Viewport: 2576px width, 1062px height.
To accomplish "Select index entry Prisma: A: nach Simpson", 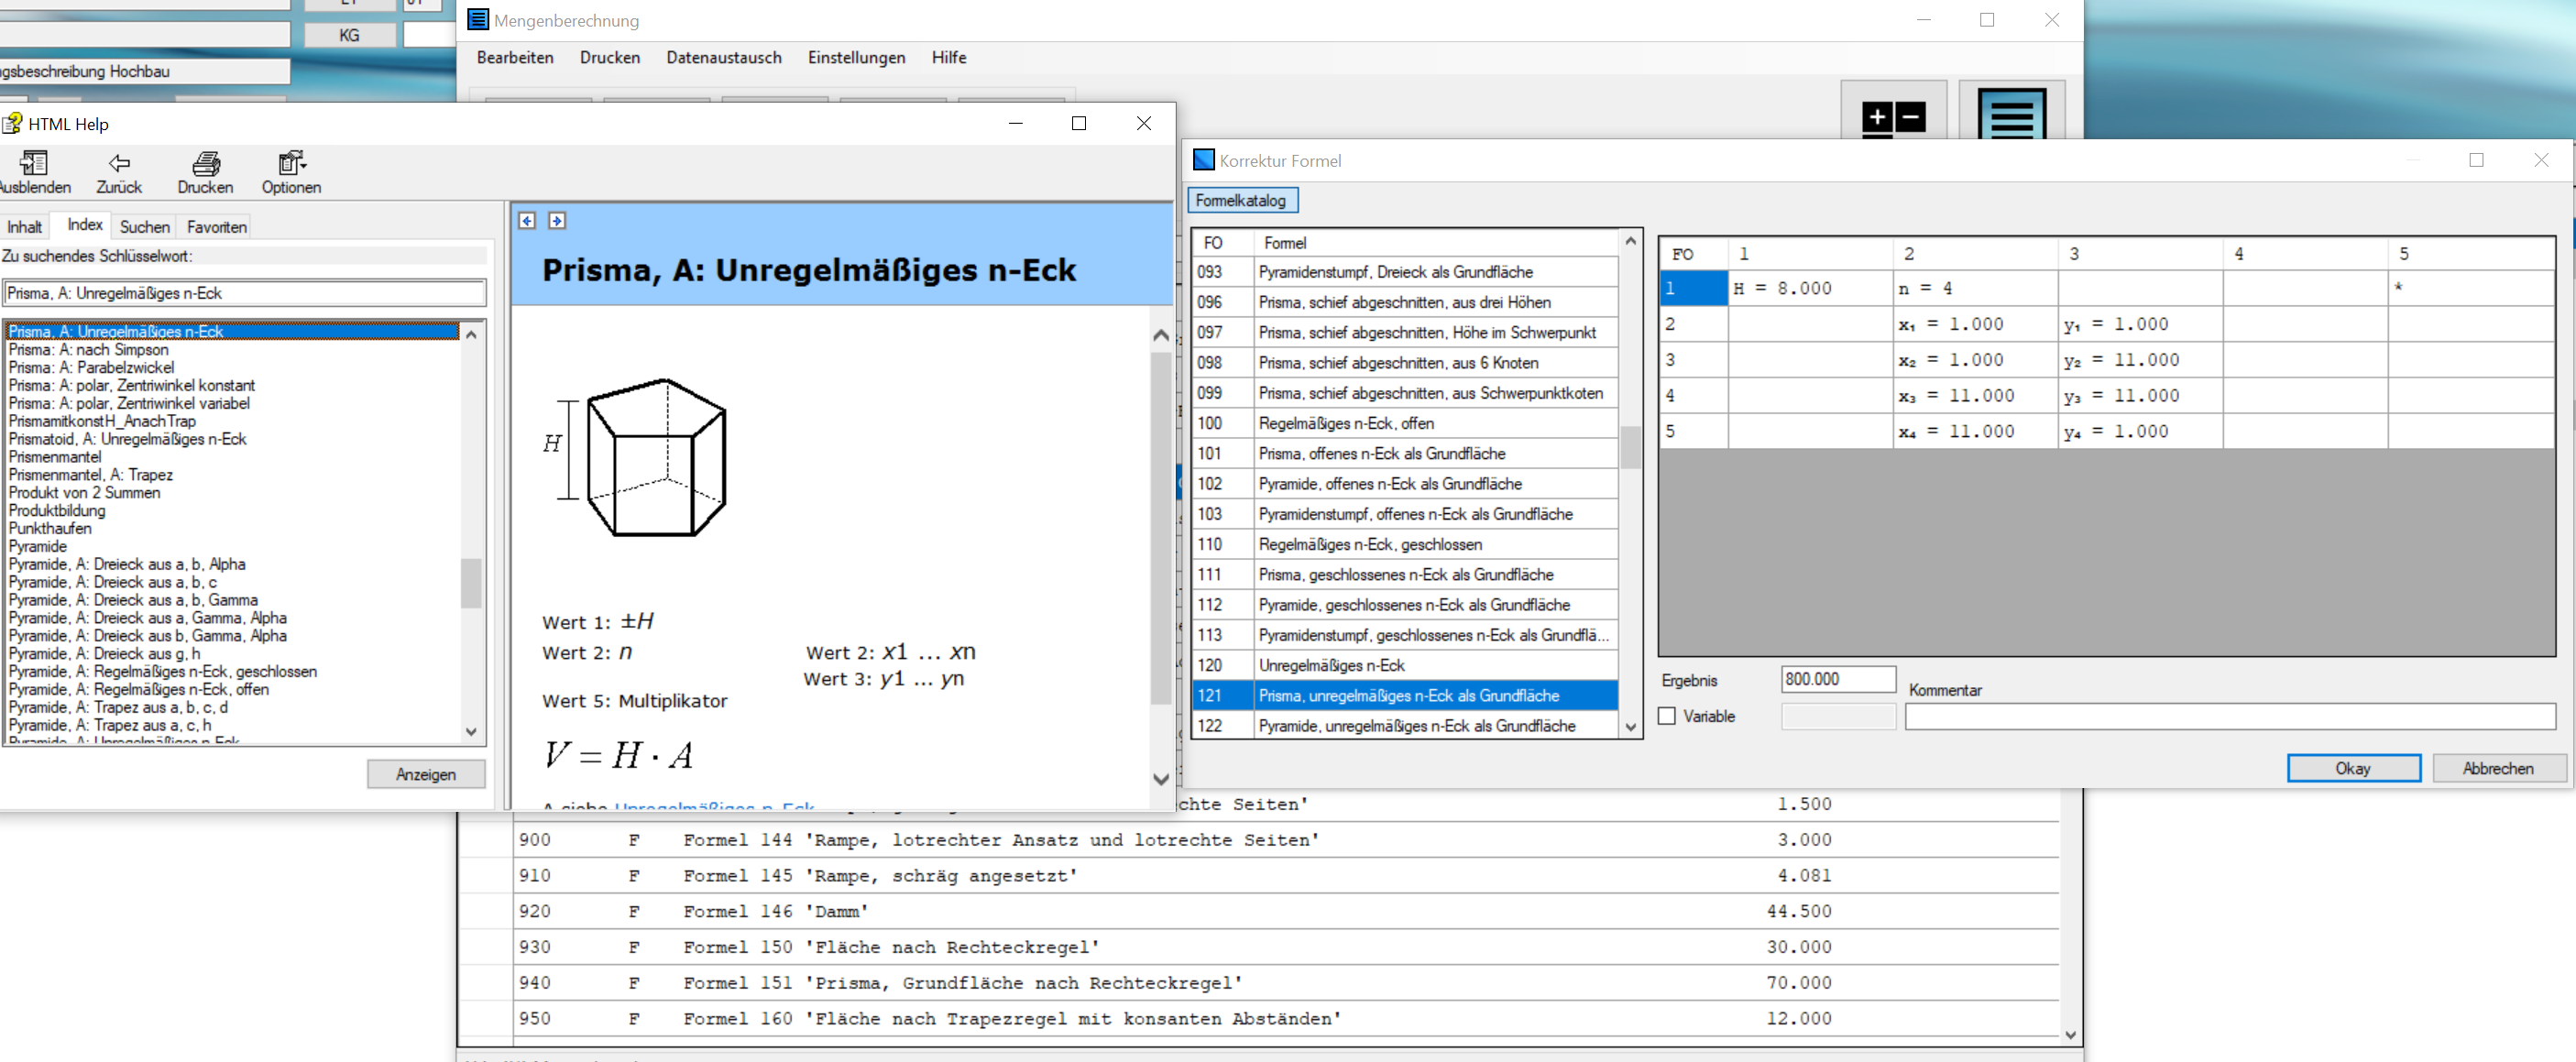I will (x=89, y=350).
